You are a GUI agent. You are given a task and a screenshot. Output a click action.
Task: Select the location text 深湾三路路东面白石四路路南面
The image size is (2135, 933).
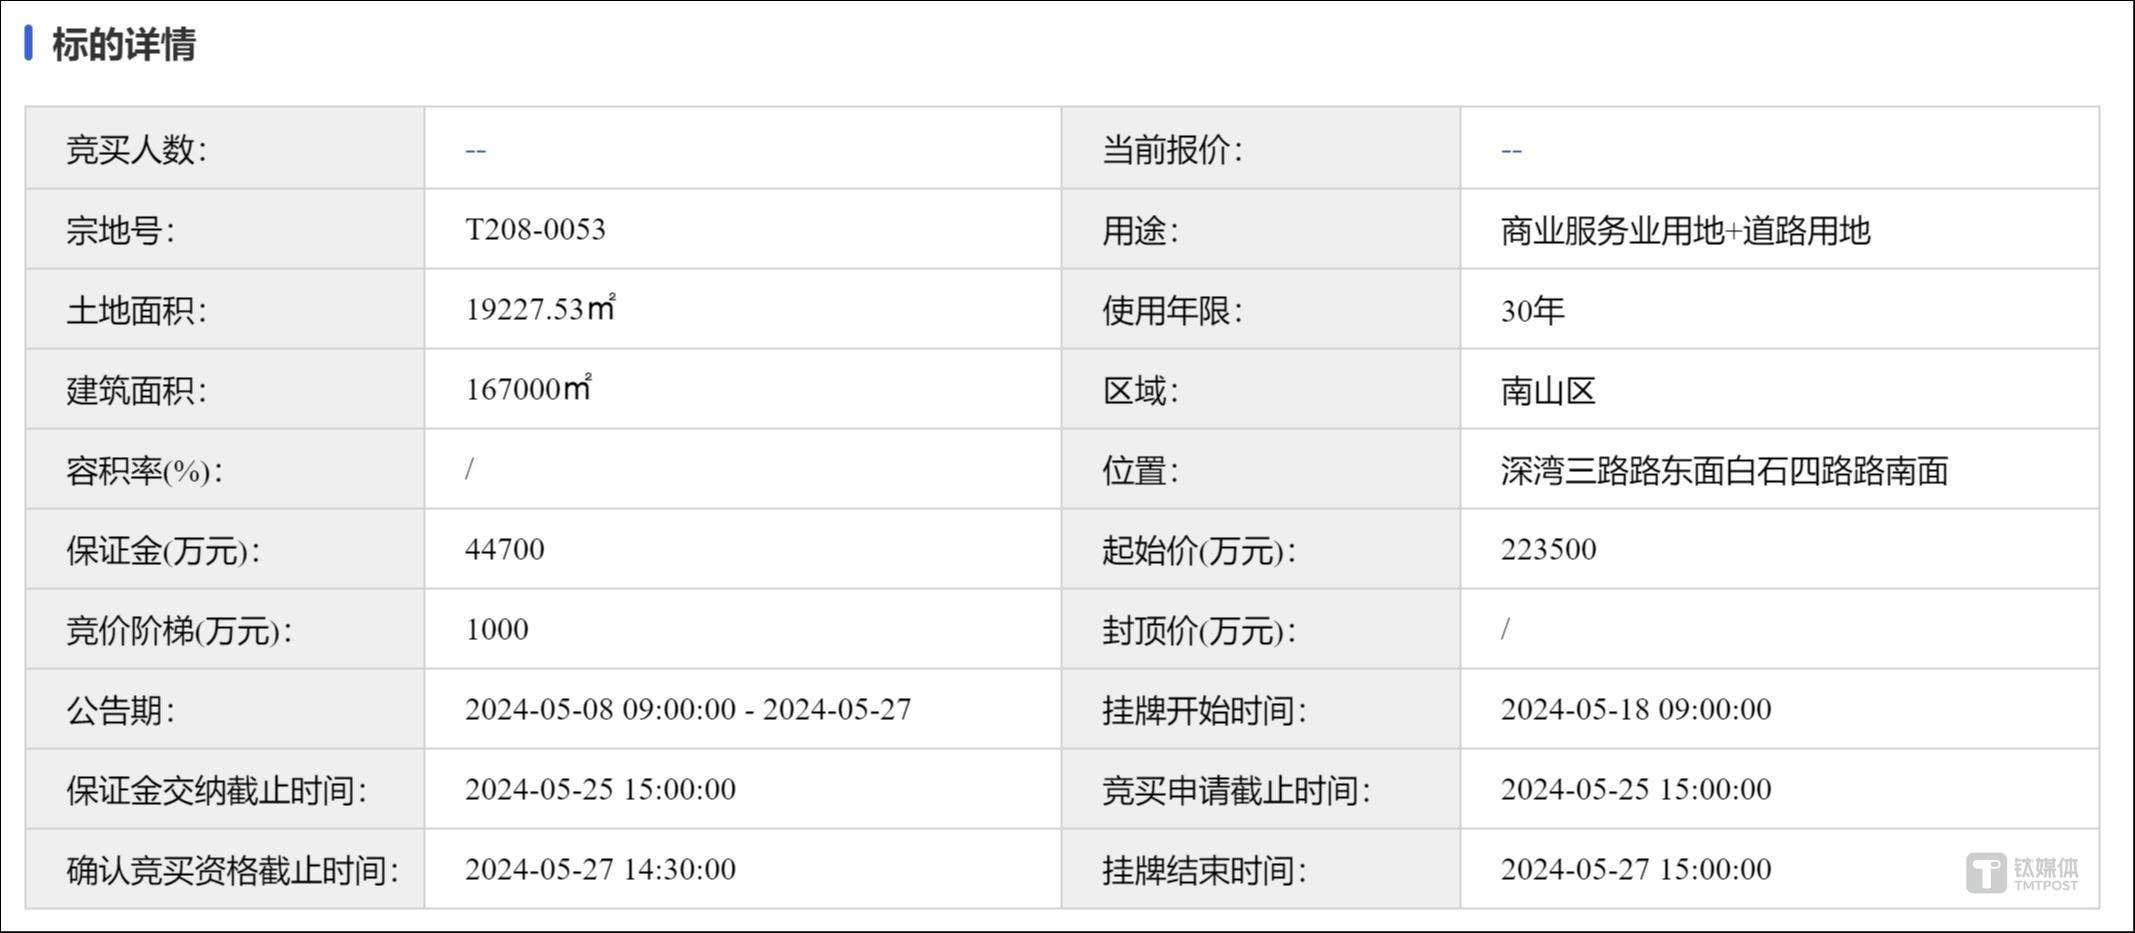coord(1724,470)
